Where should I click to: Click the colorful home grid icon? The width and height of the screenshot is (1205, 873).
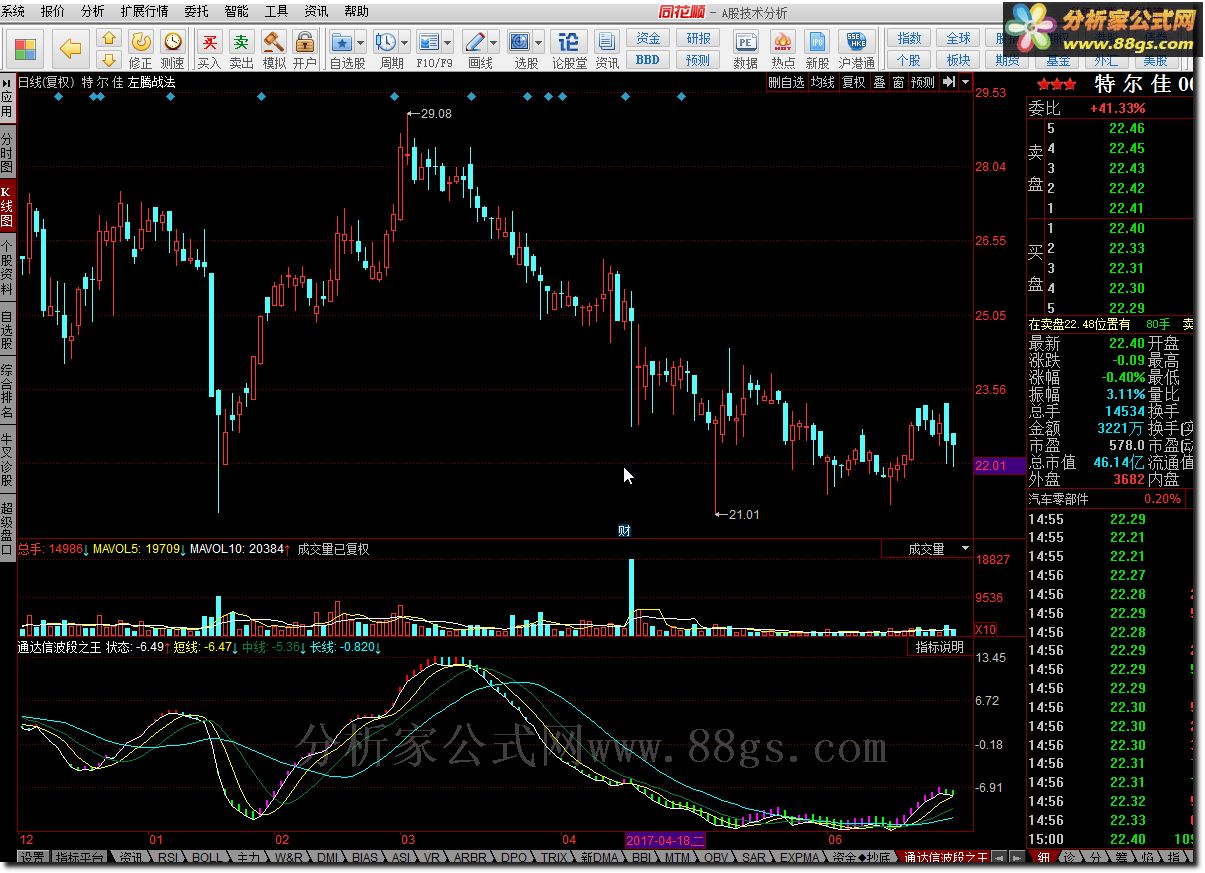click(25, 48)
